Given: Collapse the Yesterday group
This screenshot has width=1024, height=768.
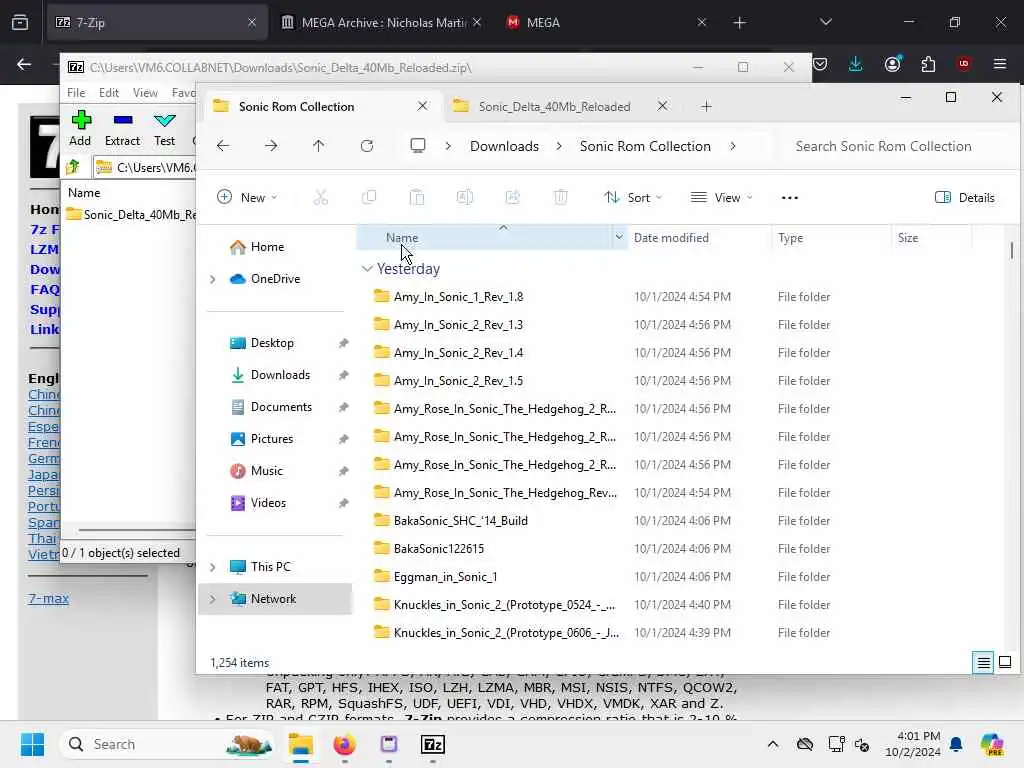Looking at the screenshot, I should (x=367, y=268).
